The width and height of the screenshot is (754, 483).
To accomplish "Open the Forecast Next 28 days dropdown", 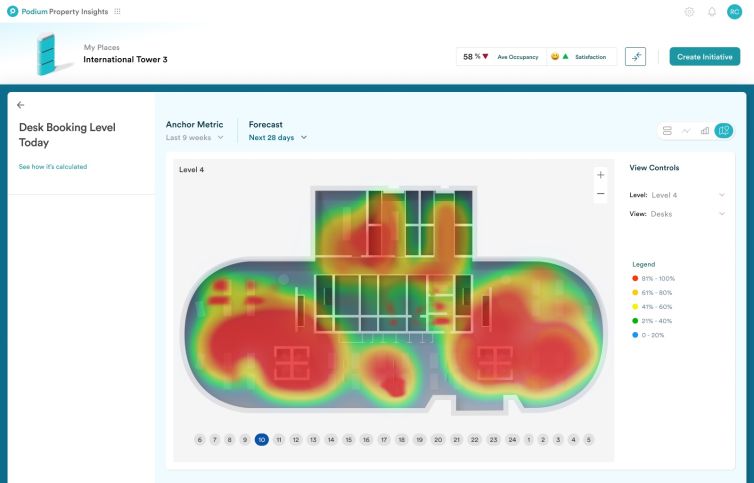I will point(278,138).
